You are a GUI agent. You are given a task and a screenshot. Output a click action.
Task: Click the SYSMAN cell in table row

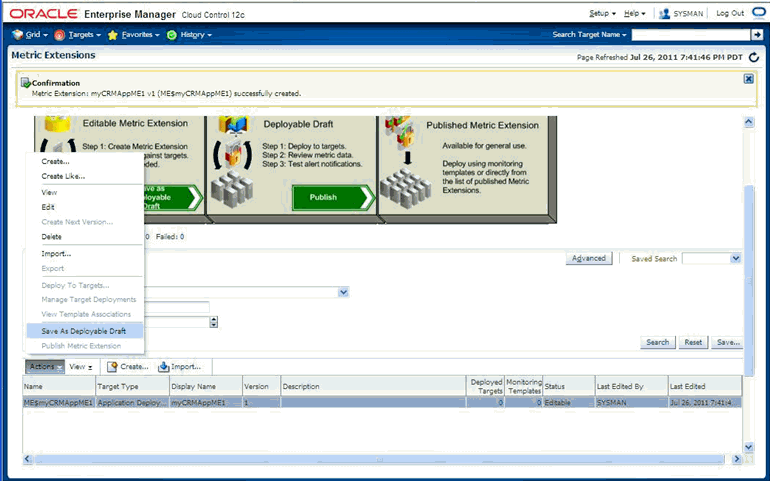(x=632, y=402)
